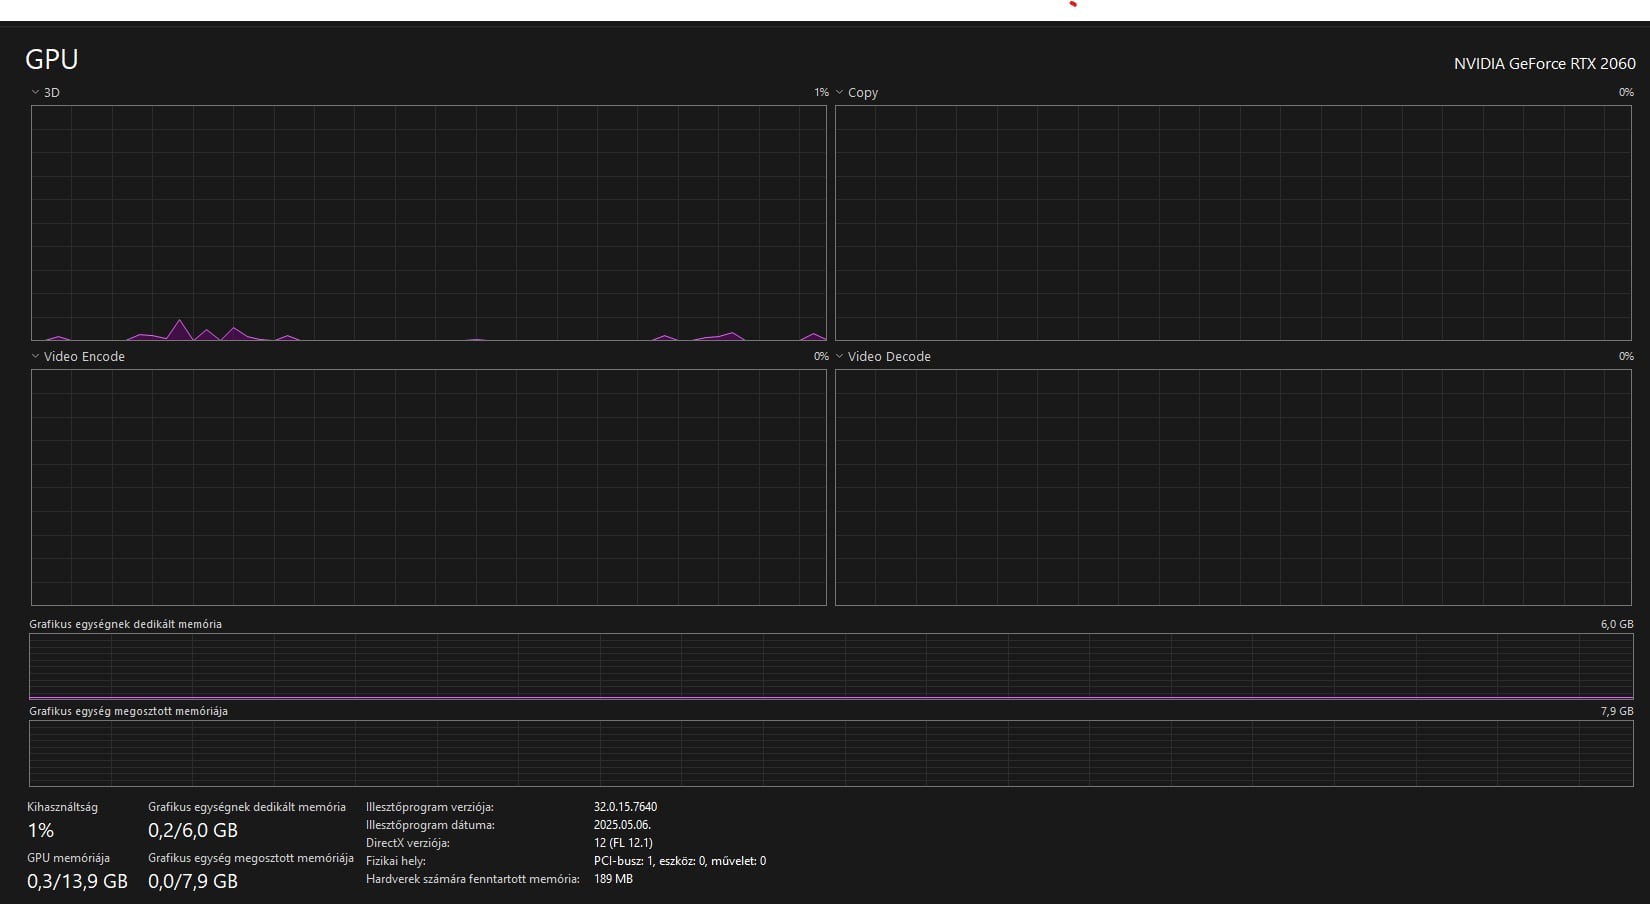
Task: Click the 0% value above Video Encode graph
Action: 821,356
